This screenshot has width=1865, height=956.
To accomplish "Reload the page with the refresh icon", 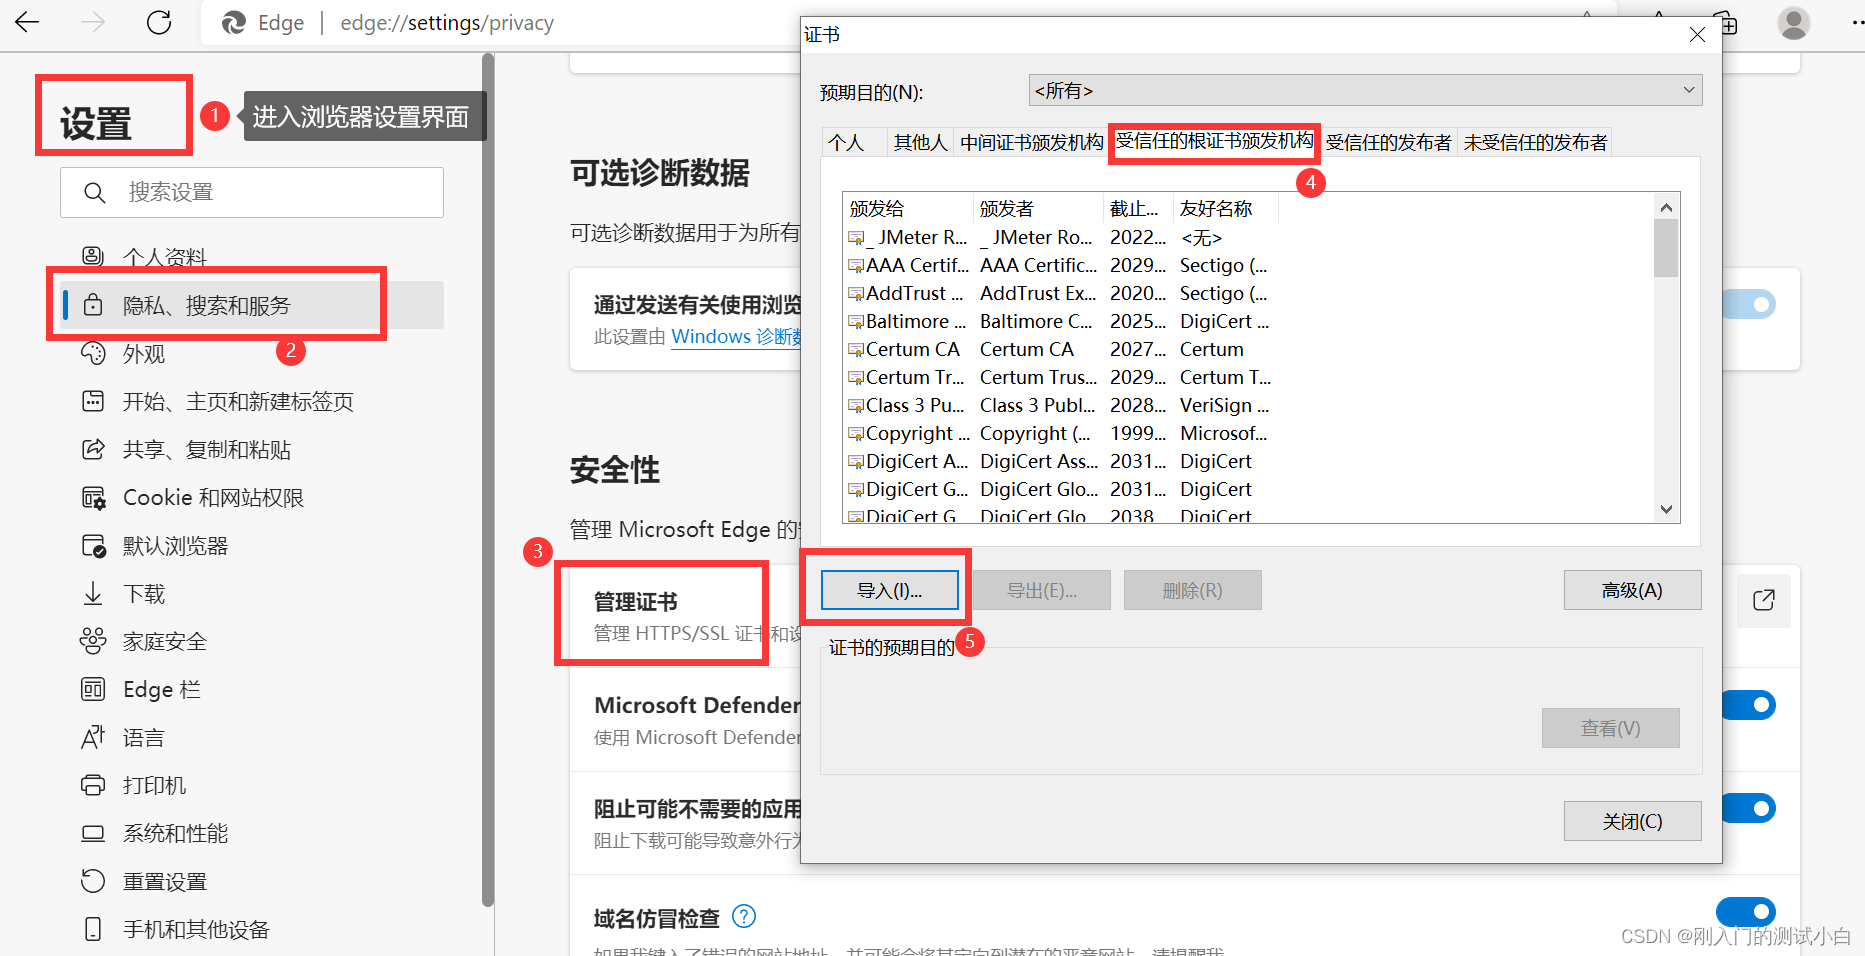I will pos(159,22).
